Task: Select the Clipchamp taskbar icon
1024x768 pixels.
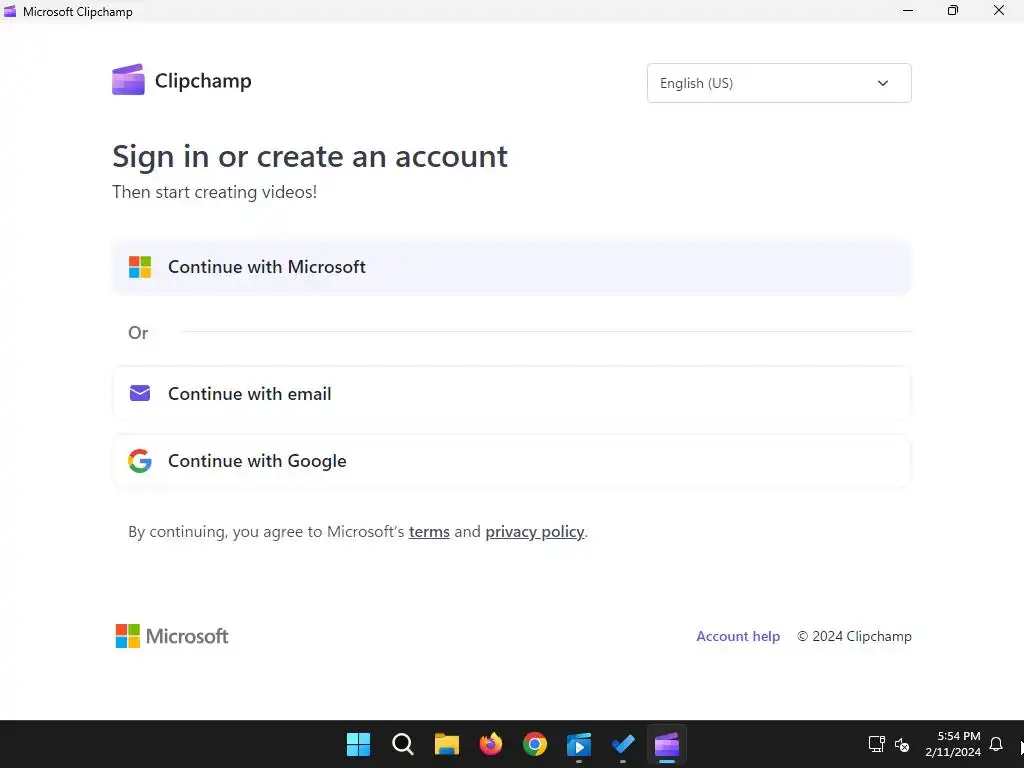Action: (x=667, y=744)
